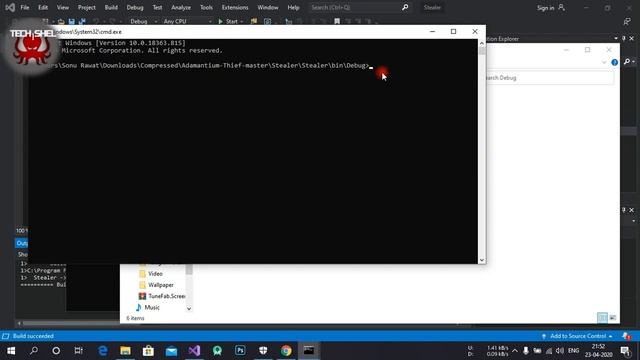Click the Stealer solution name badge
The width and height of the screenshot is (640, 360).
click(x=432, y=7)
